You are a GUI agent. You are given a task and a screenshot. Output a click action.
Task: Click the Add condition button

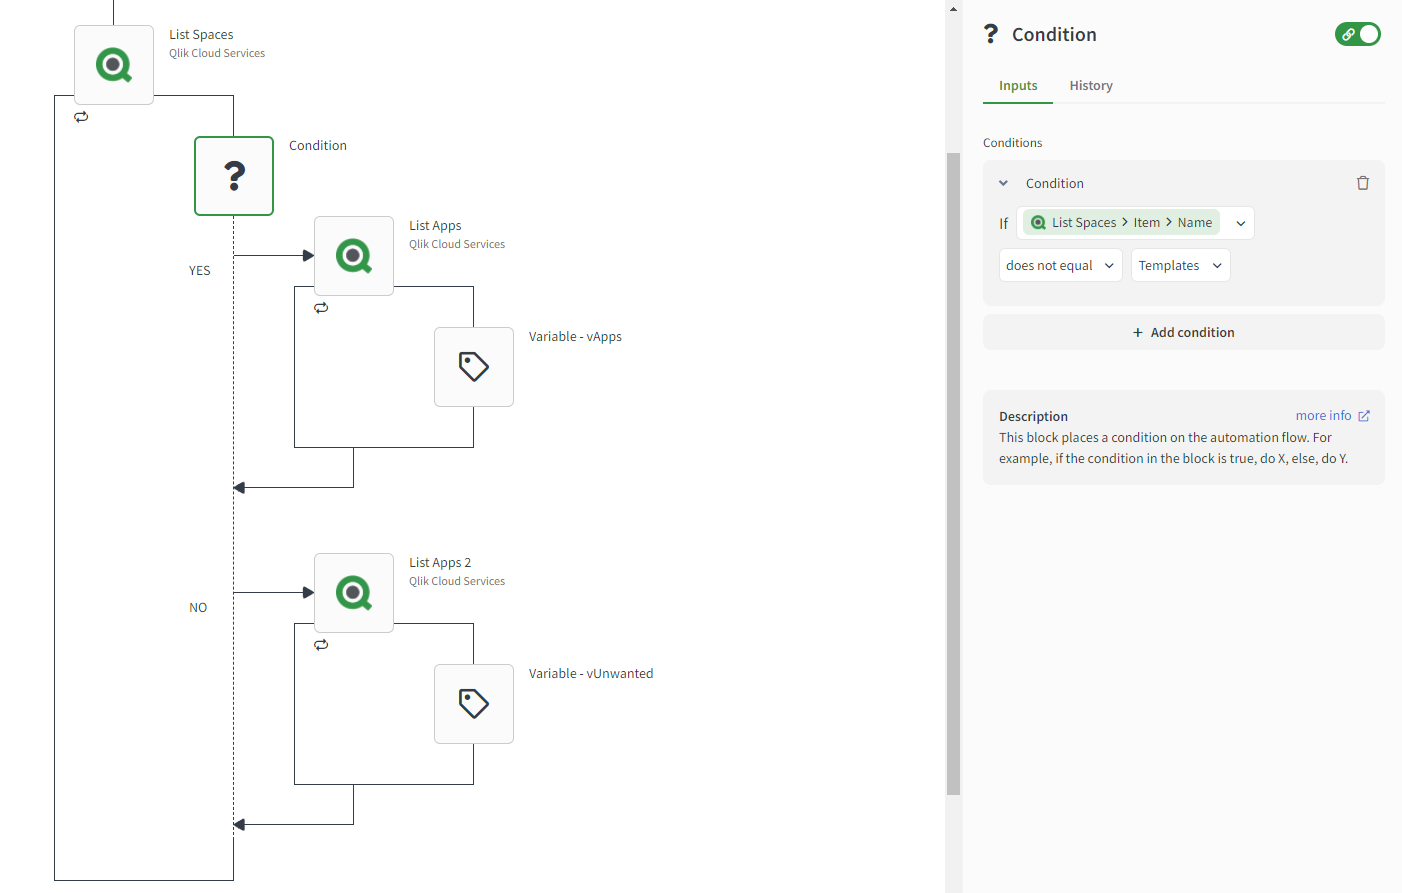[x=1183, y=333]
